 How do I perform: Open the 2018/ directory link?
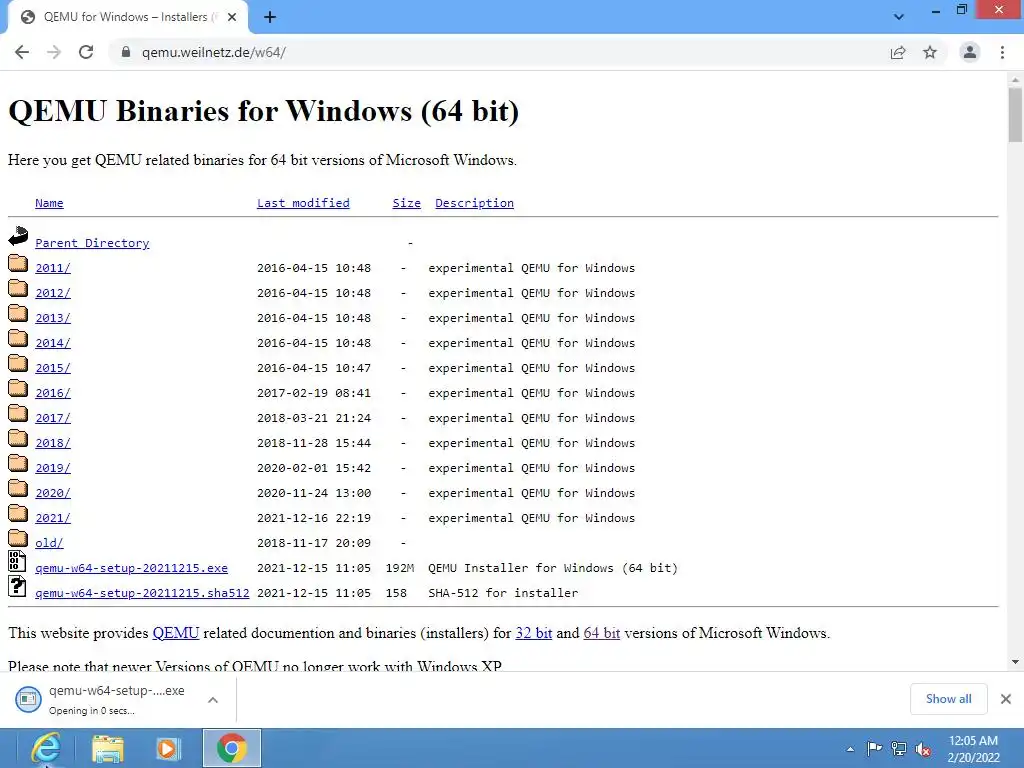click(x=53, y=443)
